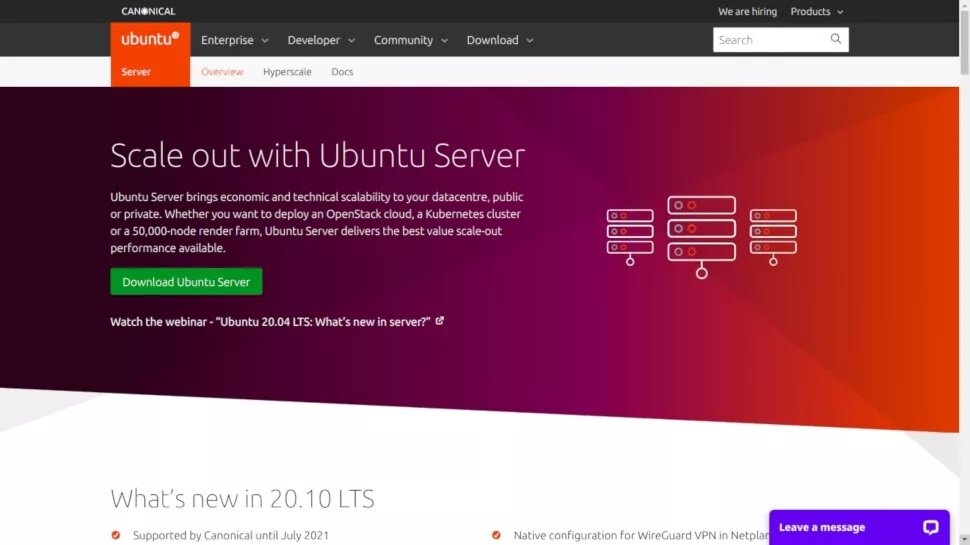Click 'Supported by Canonical until July 2021' text
Screen dimensions: 970x545
(231, 535)
